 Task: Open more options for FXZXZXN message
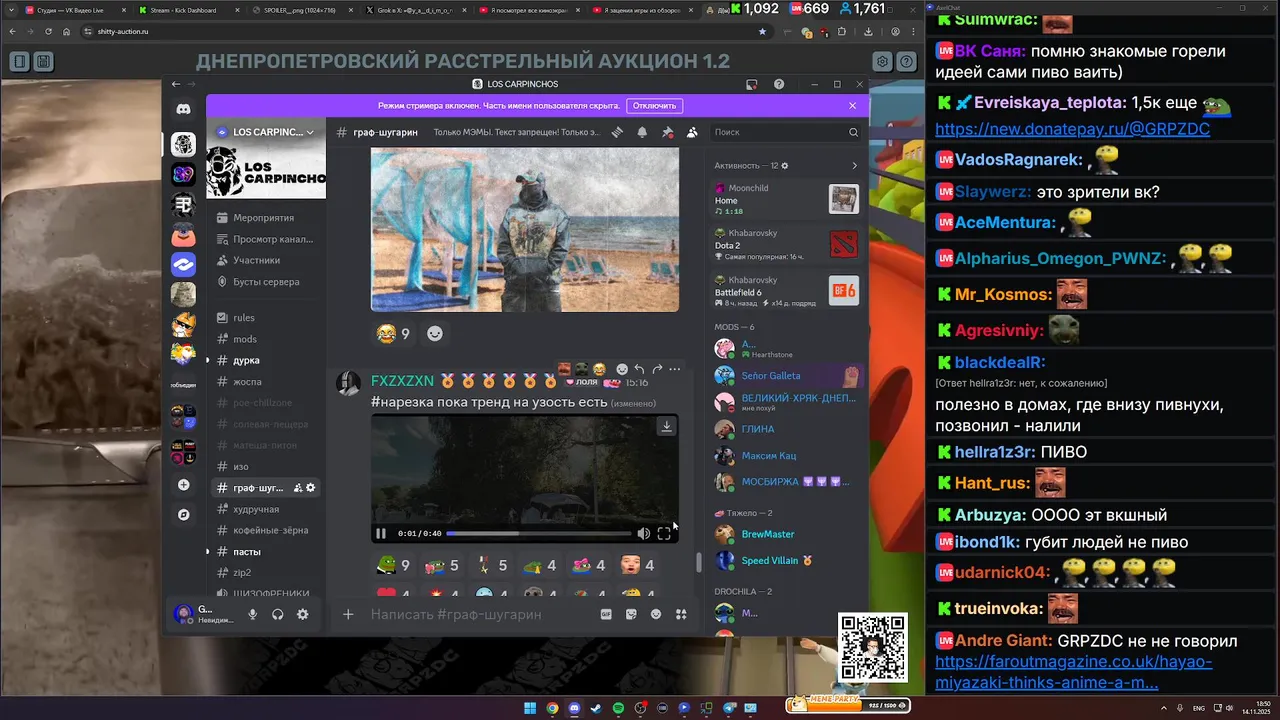pyautogui.click(x=675, y=369)
